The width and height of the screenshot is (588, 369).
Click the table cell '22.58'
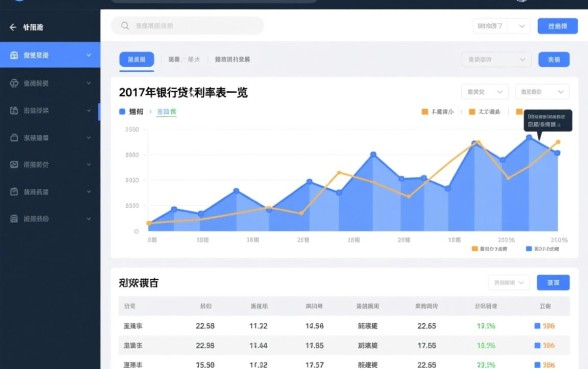point(205,326)
